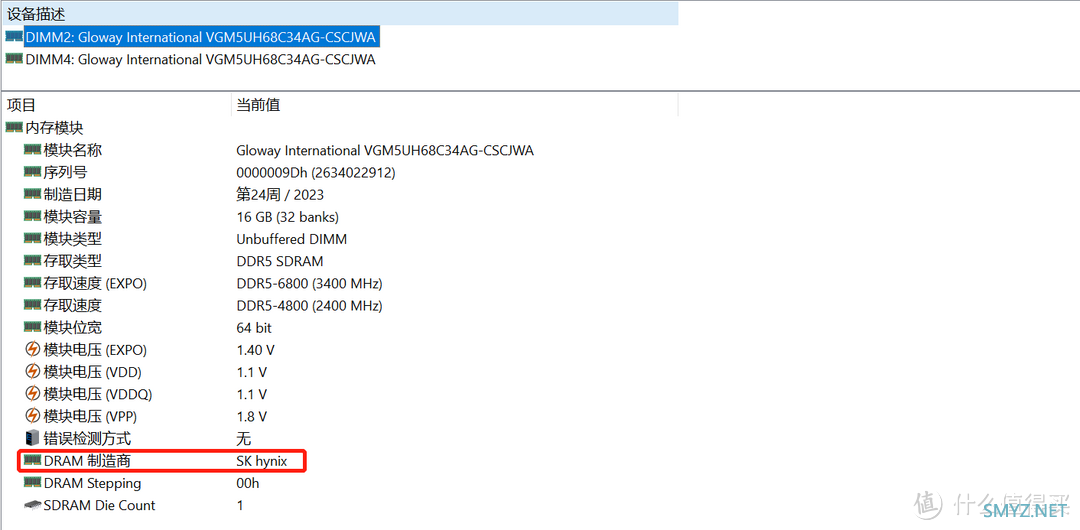
Task: Click the value 1.8 V
Action: point(251,416)
